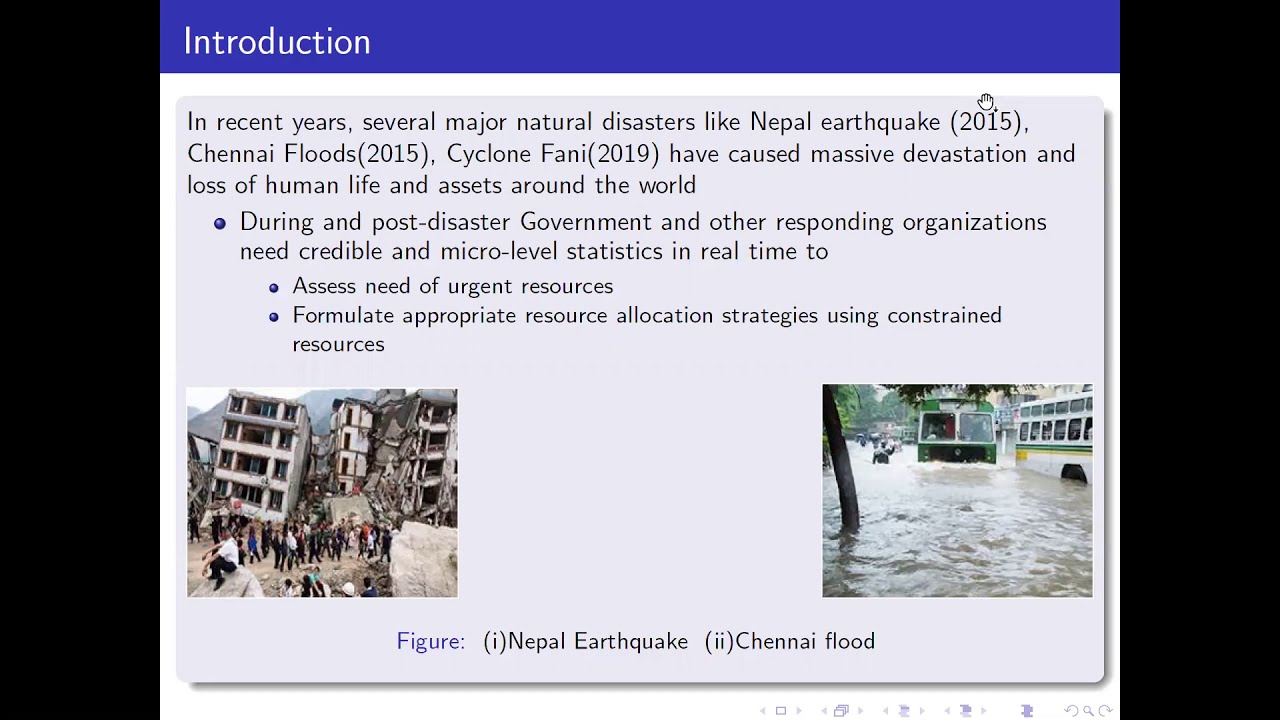This screenshot has height=720, width=1280.
Task: Jump to next section arrow
Action: coord(984,711)
